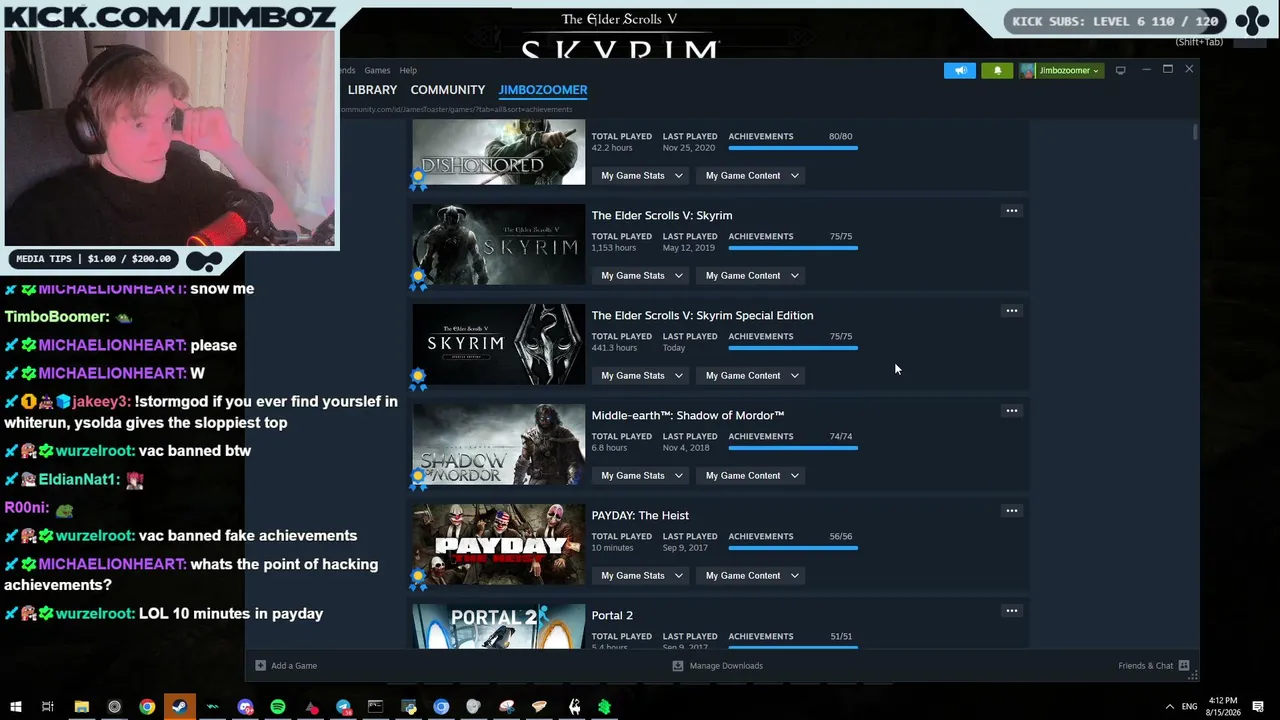Screen dimensions: 1280x720
Task: Click Dishonored 80/80 achievements progress bar
Action: coord(793,148)
